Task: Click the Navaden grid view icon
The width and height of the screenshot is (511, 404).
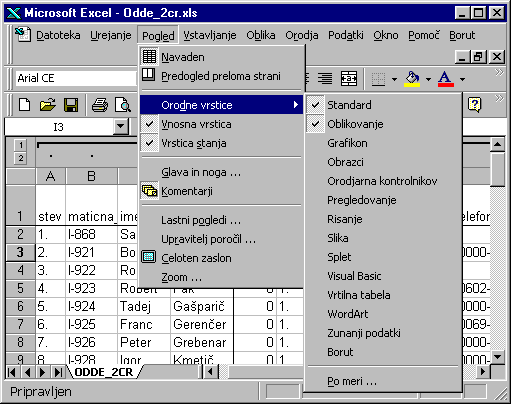Action: 149,57
